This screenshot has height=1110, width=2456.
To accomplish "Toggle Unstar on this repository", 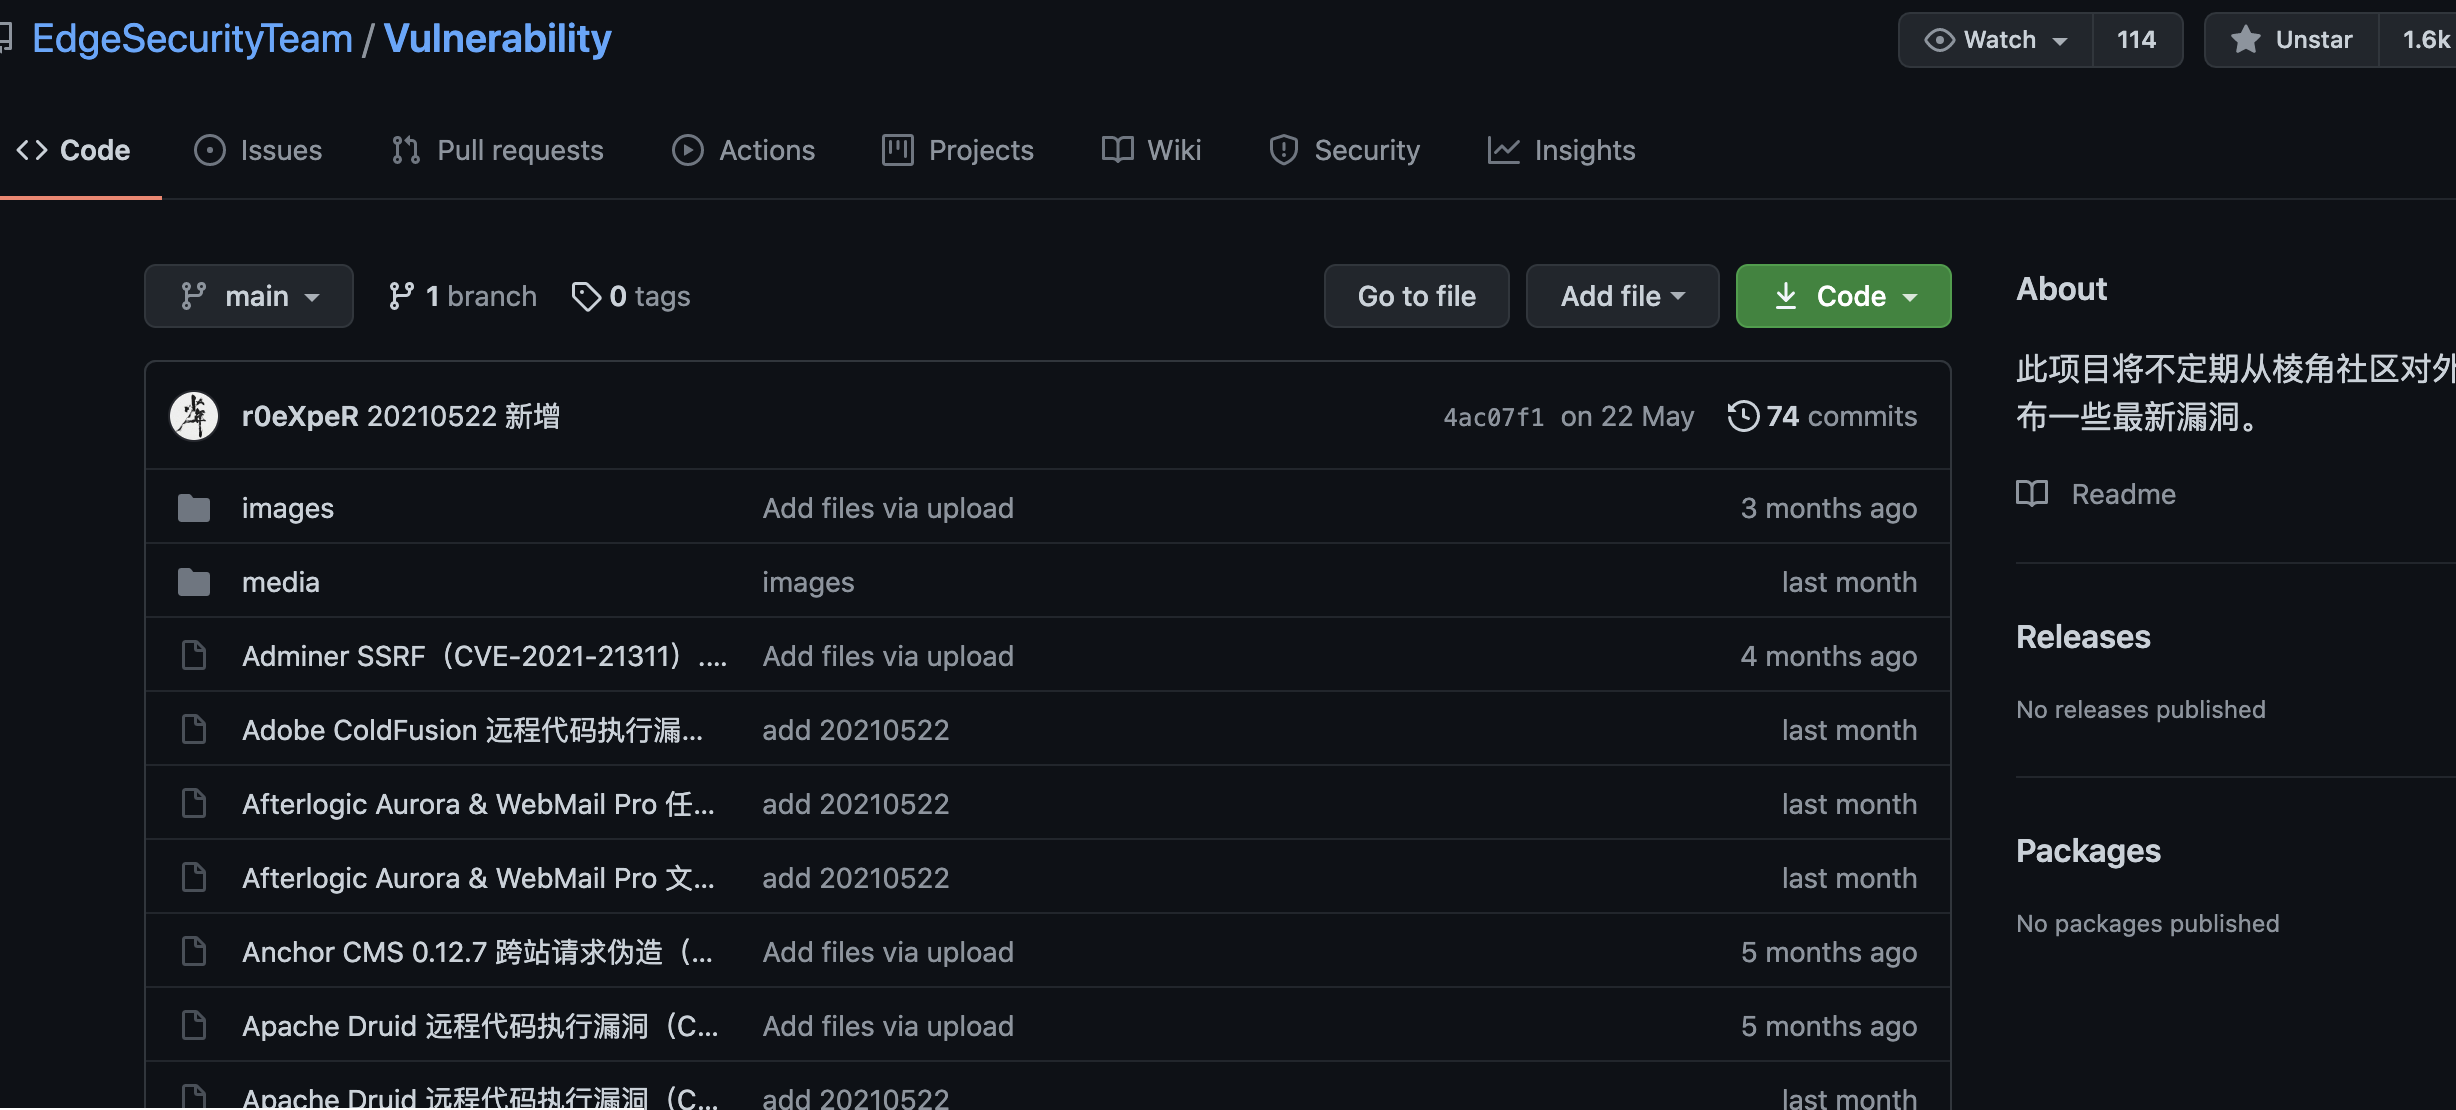I will (2292, 40).
